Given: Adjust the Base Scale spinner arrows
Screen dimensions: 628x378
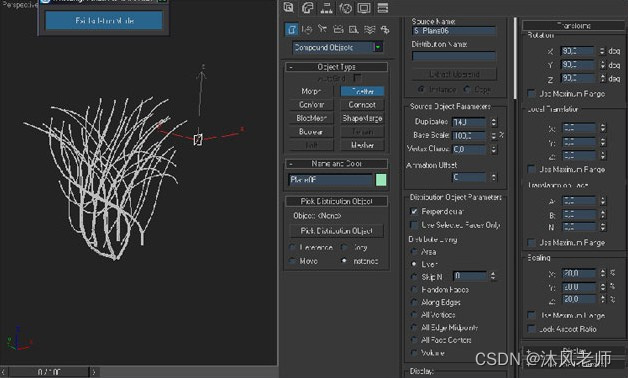Looking at the screenshot, I should [493, 136].
